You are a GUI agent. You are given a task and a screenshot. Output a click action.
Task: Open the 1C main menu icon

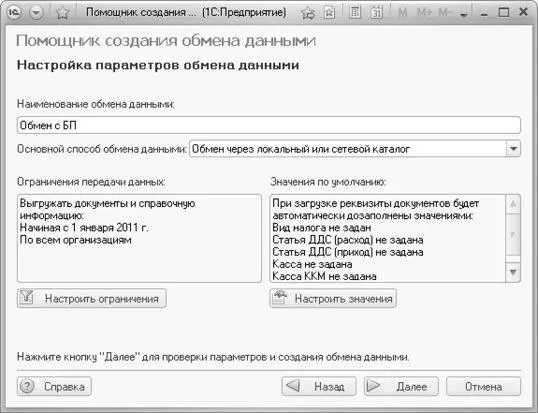click(14, 13)
